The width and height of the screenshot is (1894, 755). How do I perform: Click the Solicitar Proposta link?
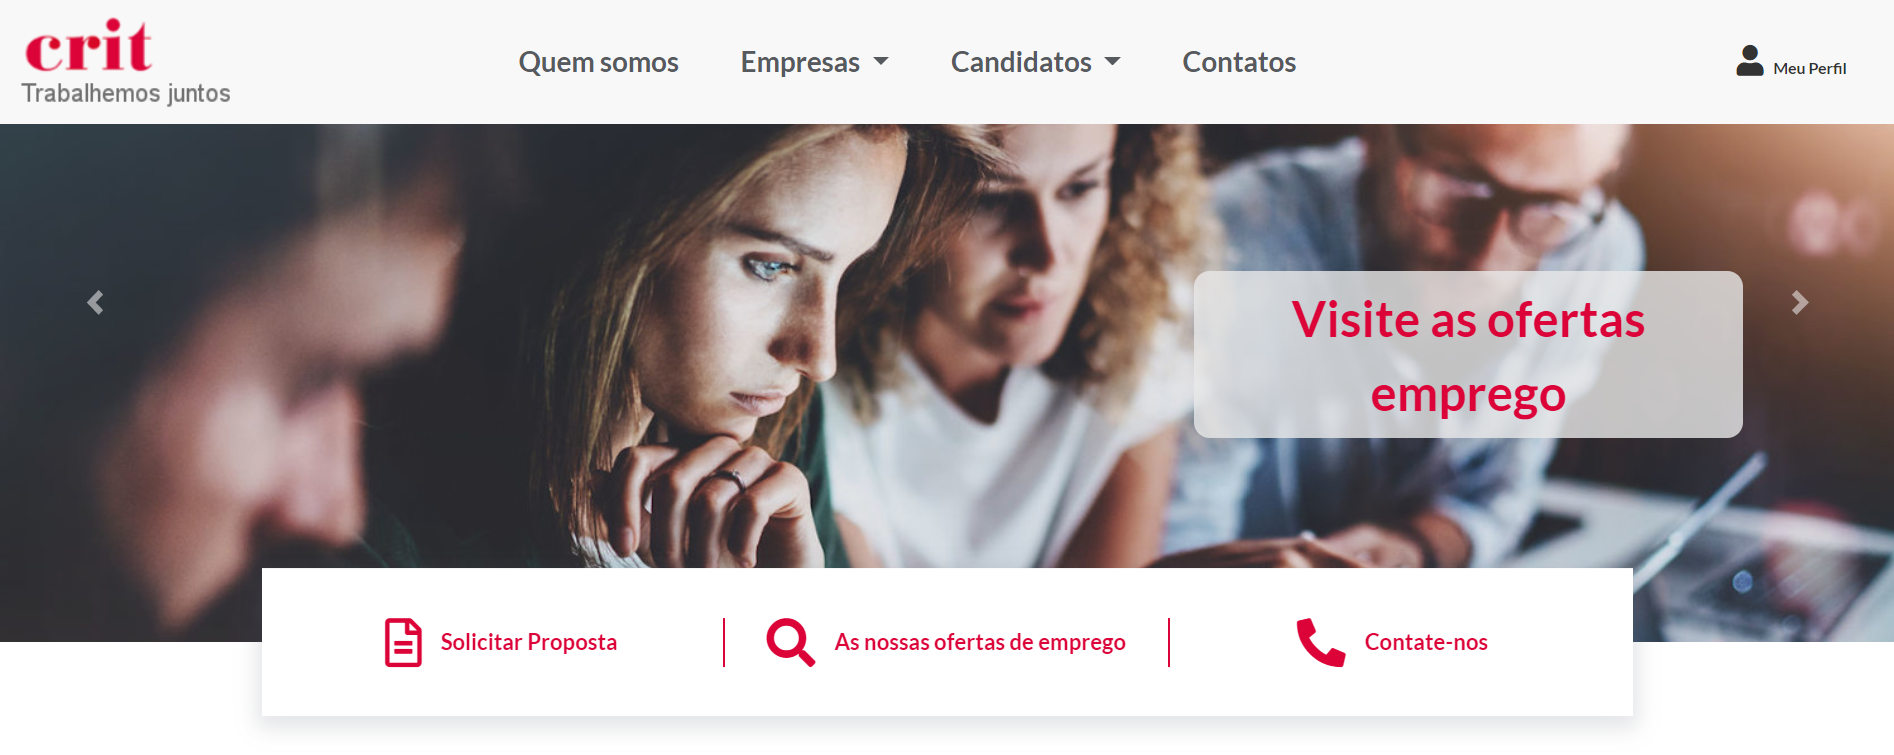[528, 642]
